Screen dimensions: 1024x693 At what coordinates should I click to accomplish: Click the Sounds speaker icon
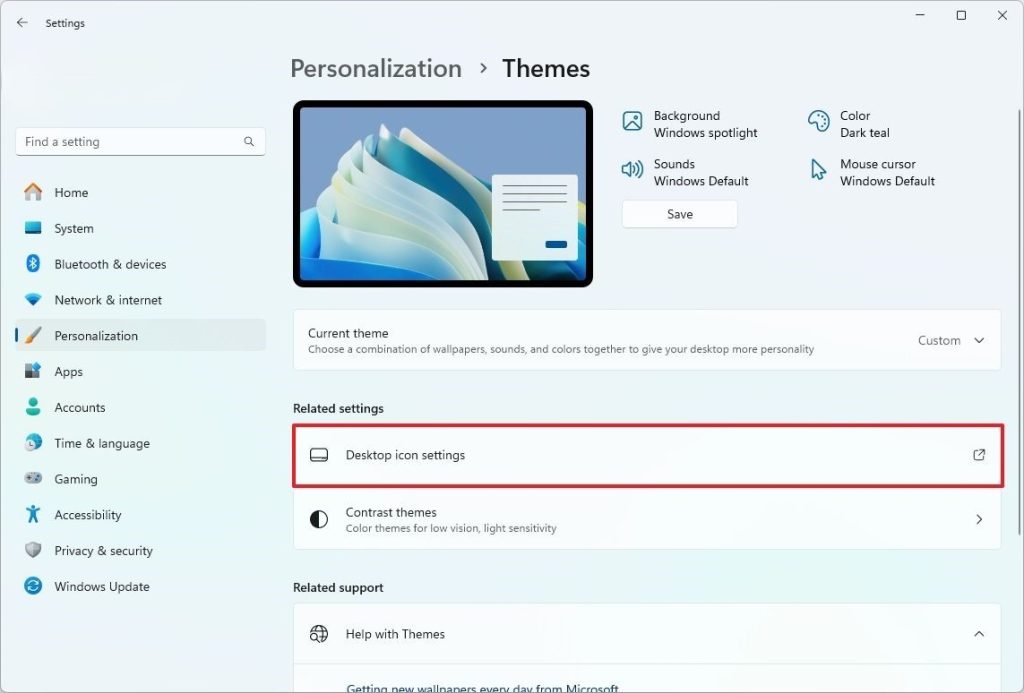632,170
